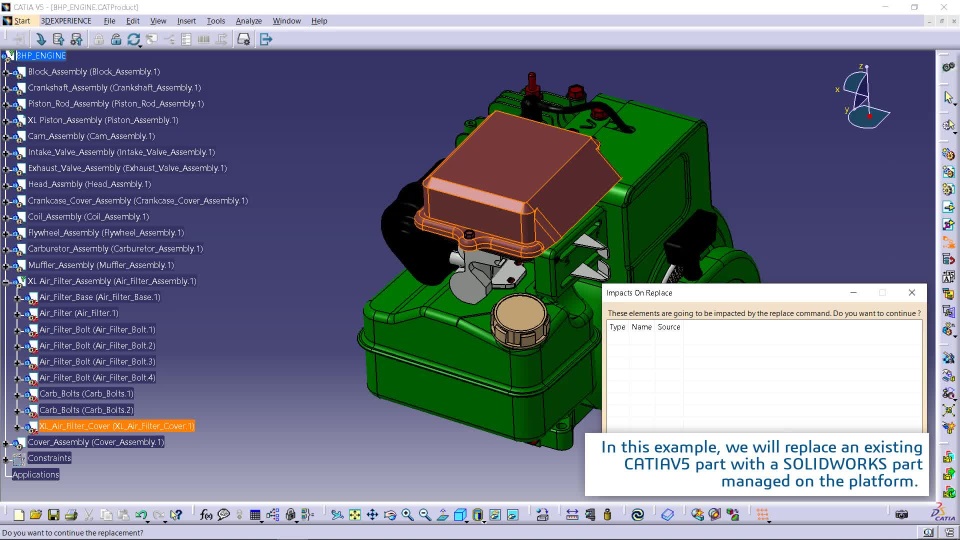Image resolution: width=960 pixels, height=540 pixels.
Task: Click the Shading view mode icon
Action: click(x=478, y=515)
